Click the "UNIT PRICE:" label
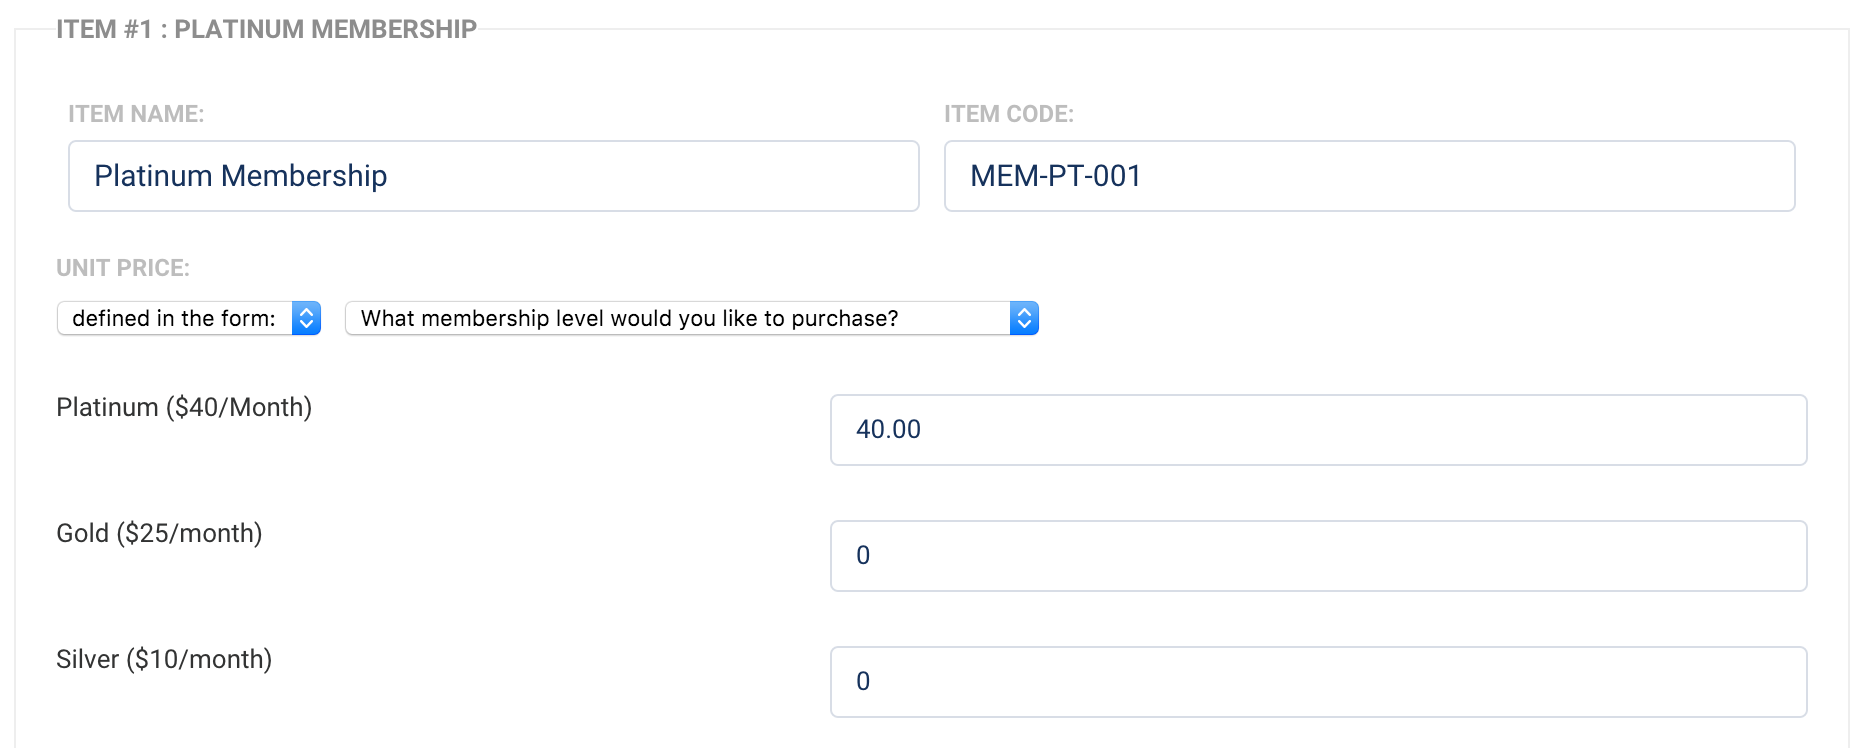This screenshot has width=1868, height=748. pyautogui.click(x=123, y=268)
